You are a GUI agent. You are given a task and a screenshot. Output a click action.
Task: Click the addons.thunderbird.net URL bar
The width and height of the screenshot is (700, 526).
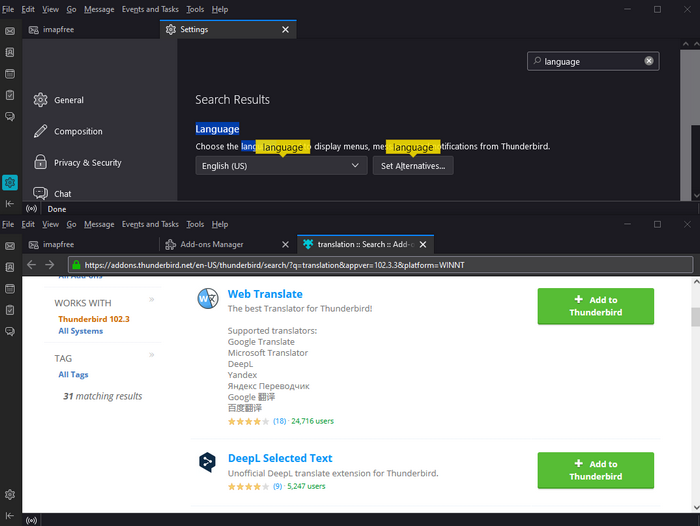click(380, 265)
